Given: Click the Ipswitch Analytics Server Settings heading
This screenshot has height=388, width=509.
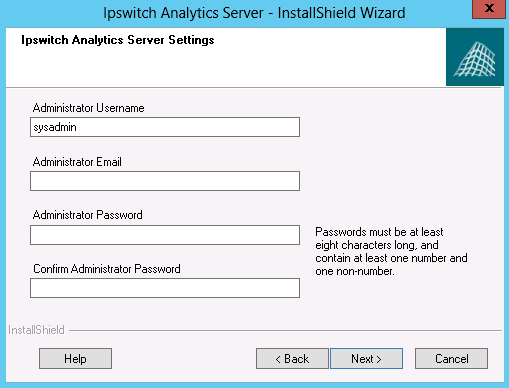Looking at the screenshot, I should pyautogui.click(x=118, y=40).
